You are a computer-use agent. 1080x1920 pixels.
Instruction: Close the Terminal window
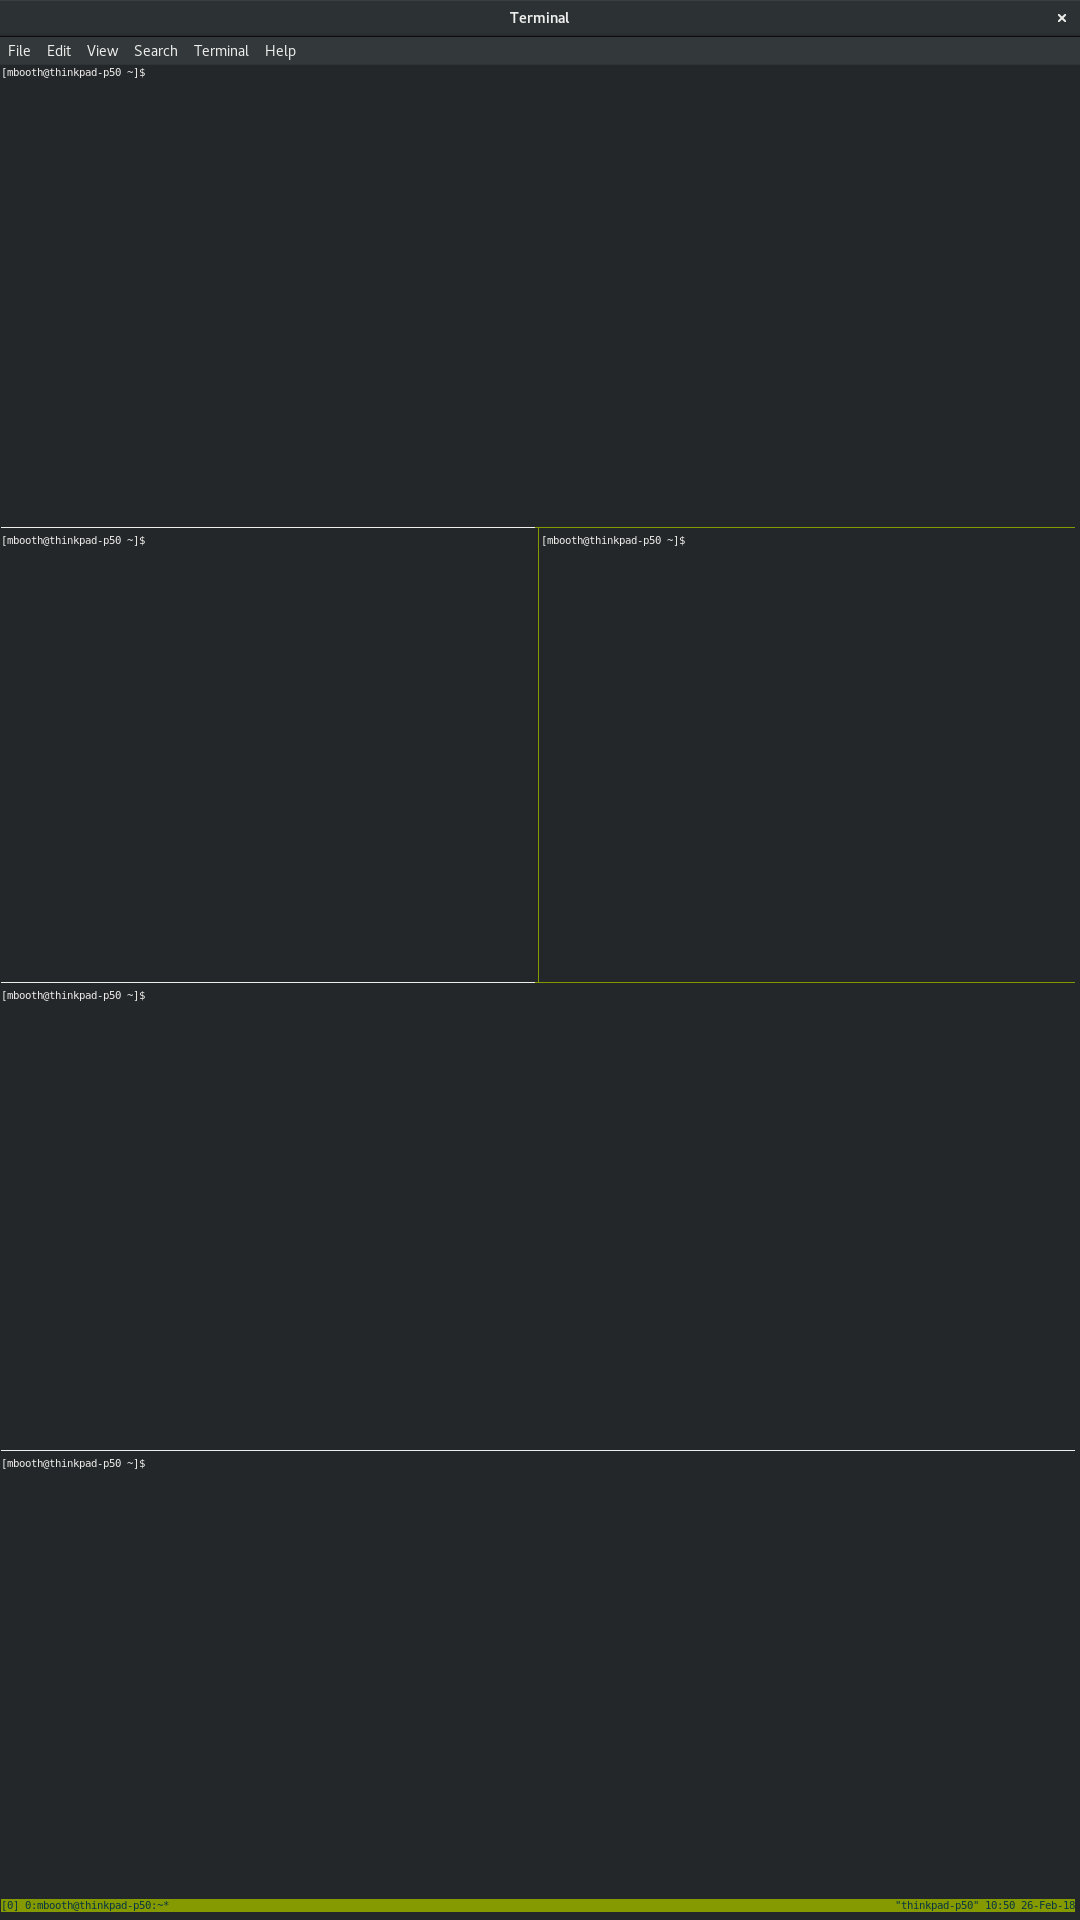pos(1062,18)
